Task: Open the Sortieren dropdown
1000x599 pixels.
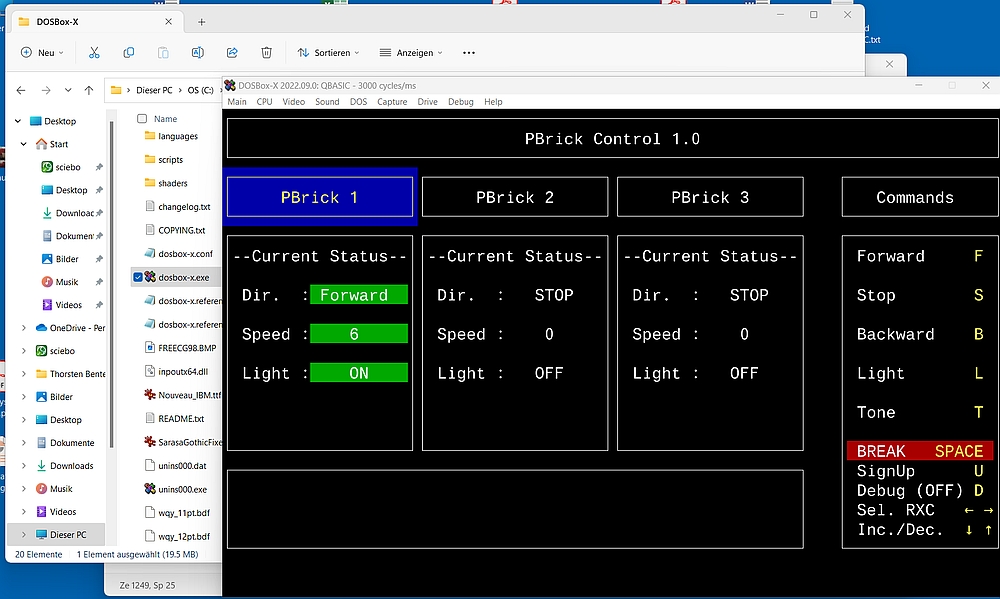Action: [x=328, y=53]
